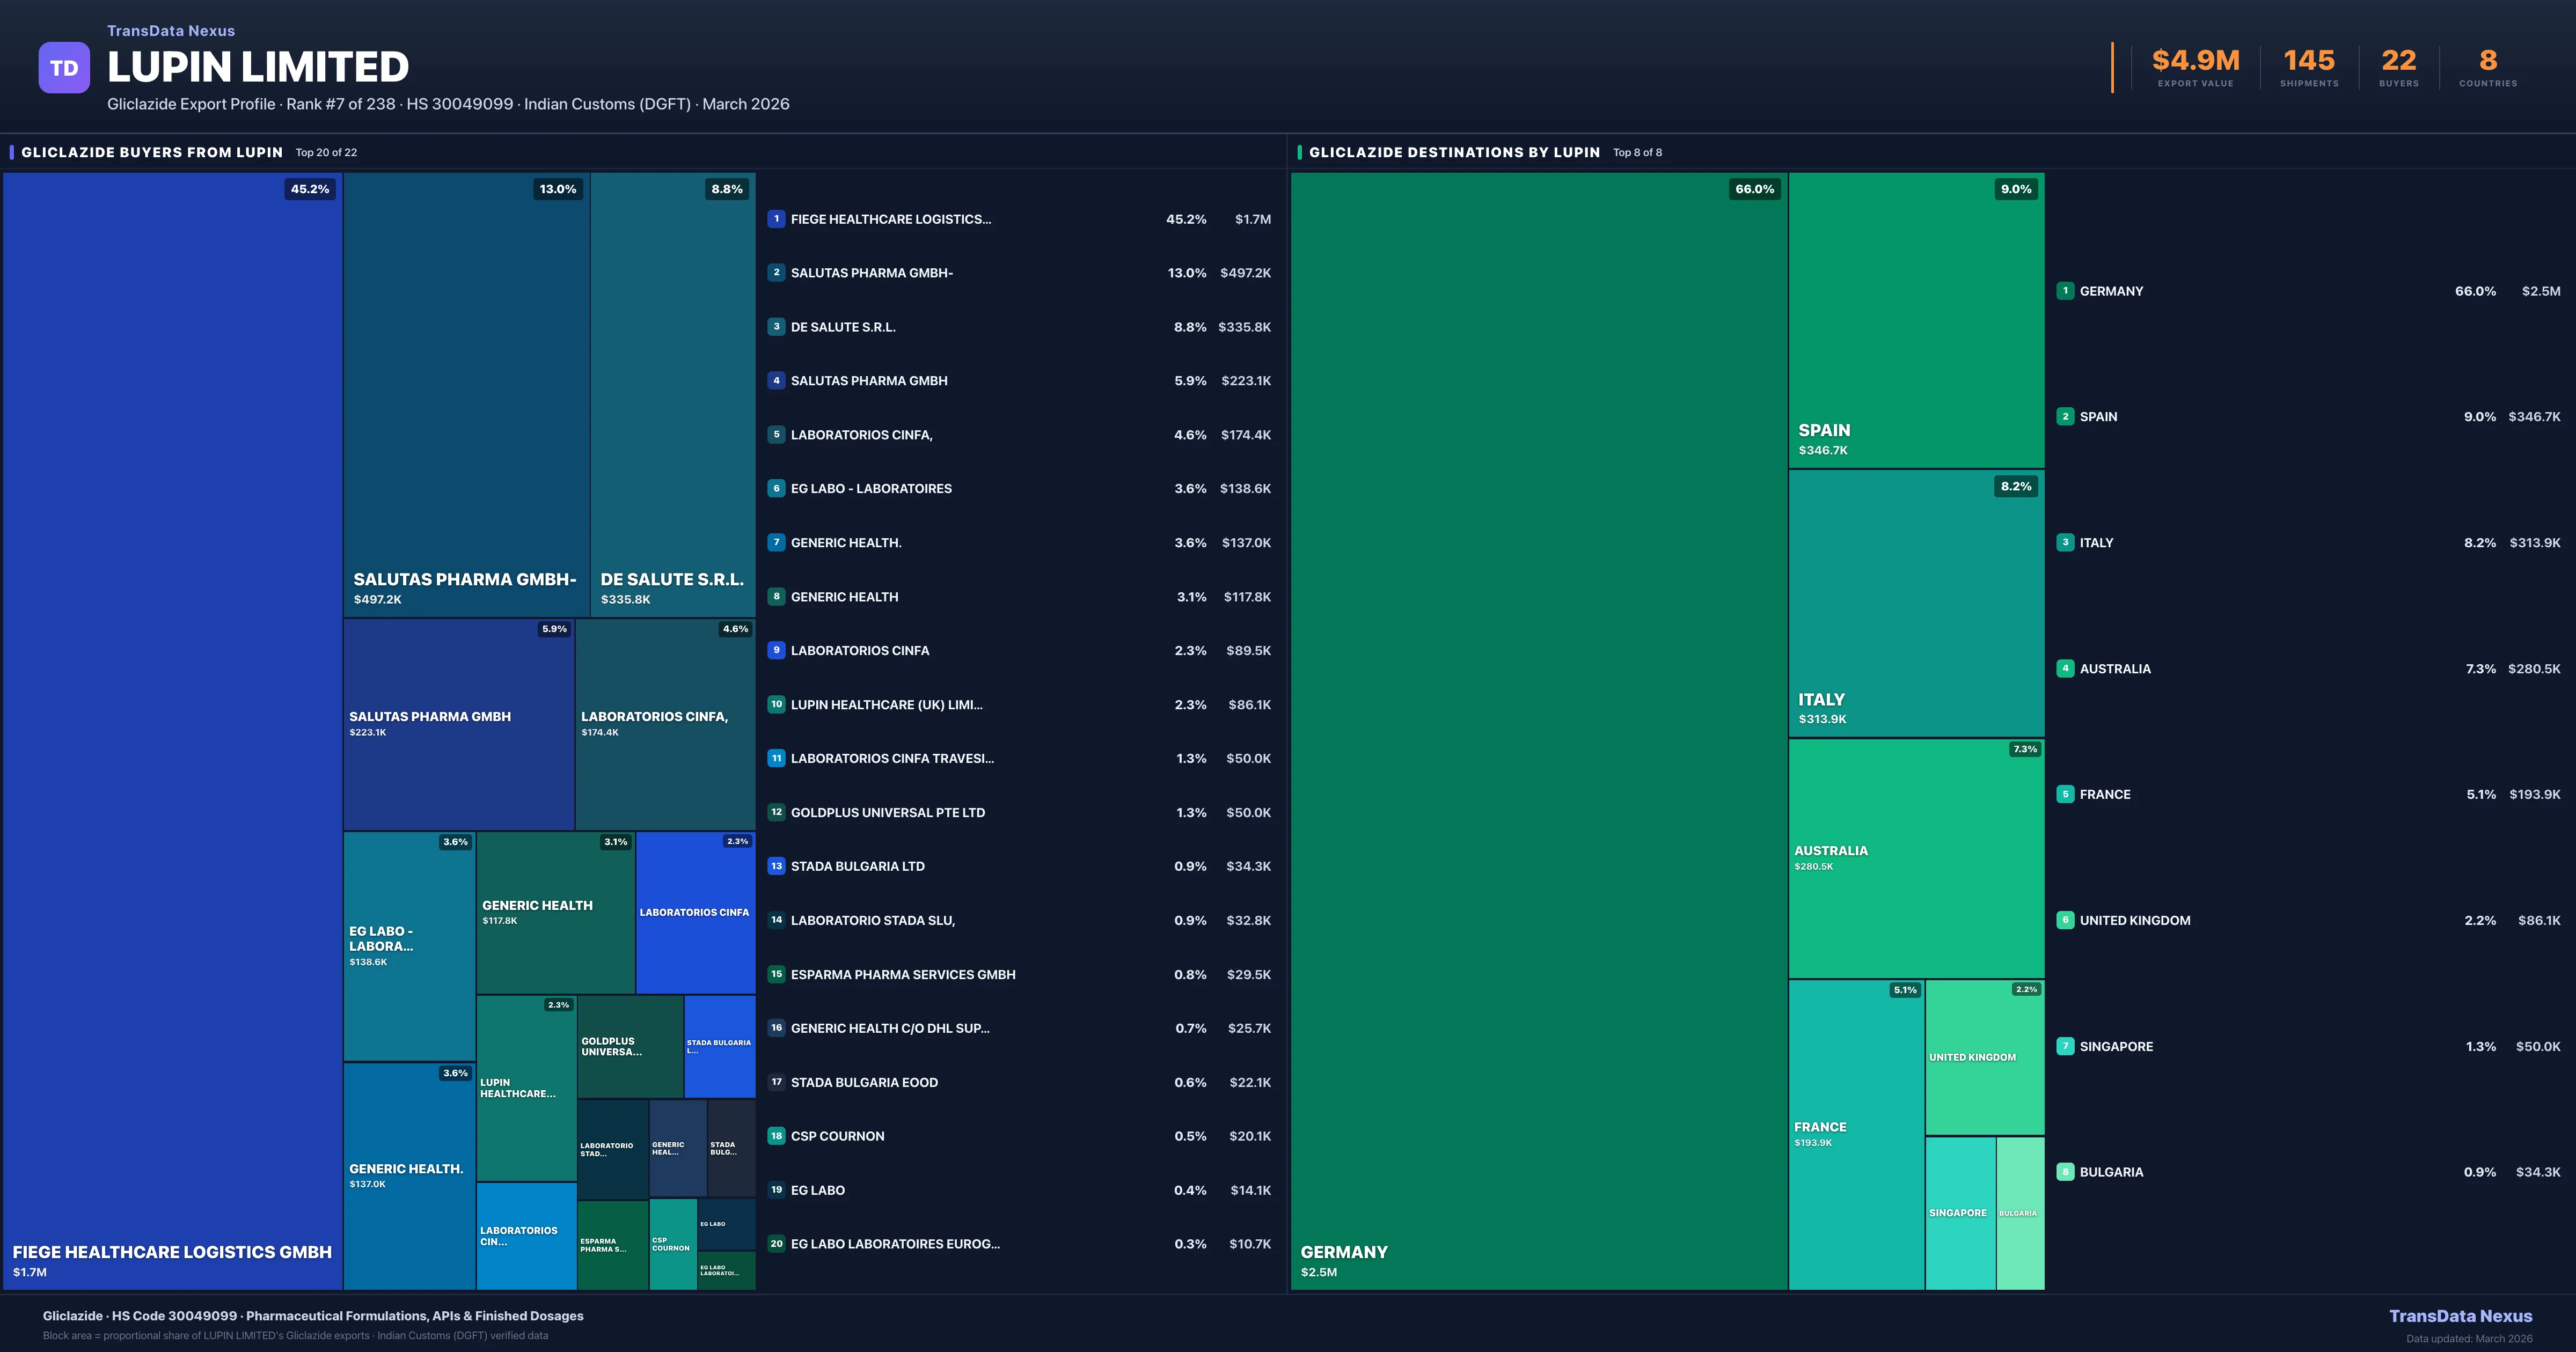Click the TransData Nexus branding link
The image size is (2576, 1352).
click(170, 30)
